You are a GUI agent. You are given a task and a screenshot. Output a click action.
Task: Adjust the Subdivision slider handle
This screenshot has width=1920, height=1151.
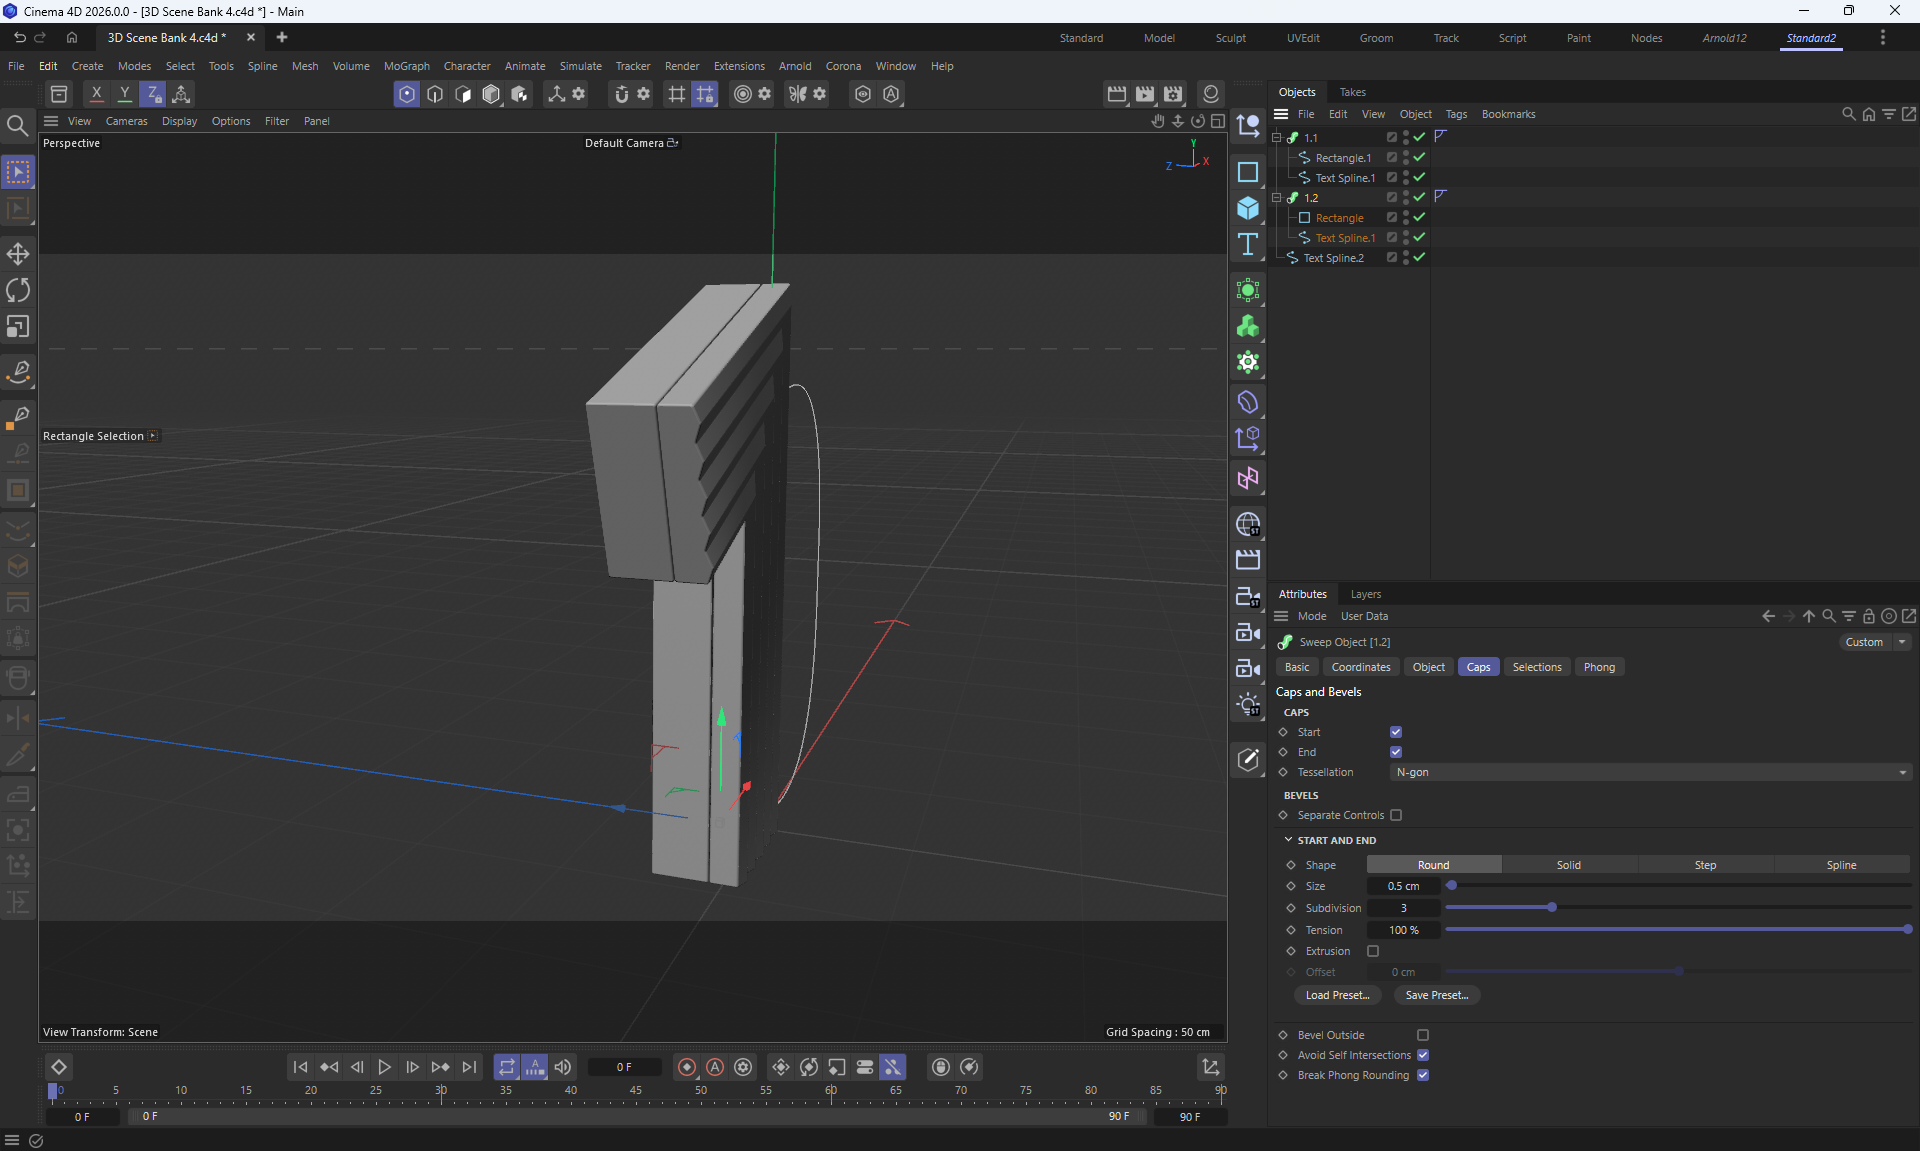point(1552,907)
